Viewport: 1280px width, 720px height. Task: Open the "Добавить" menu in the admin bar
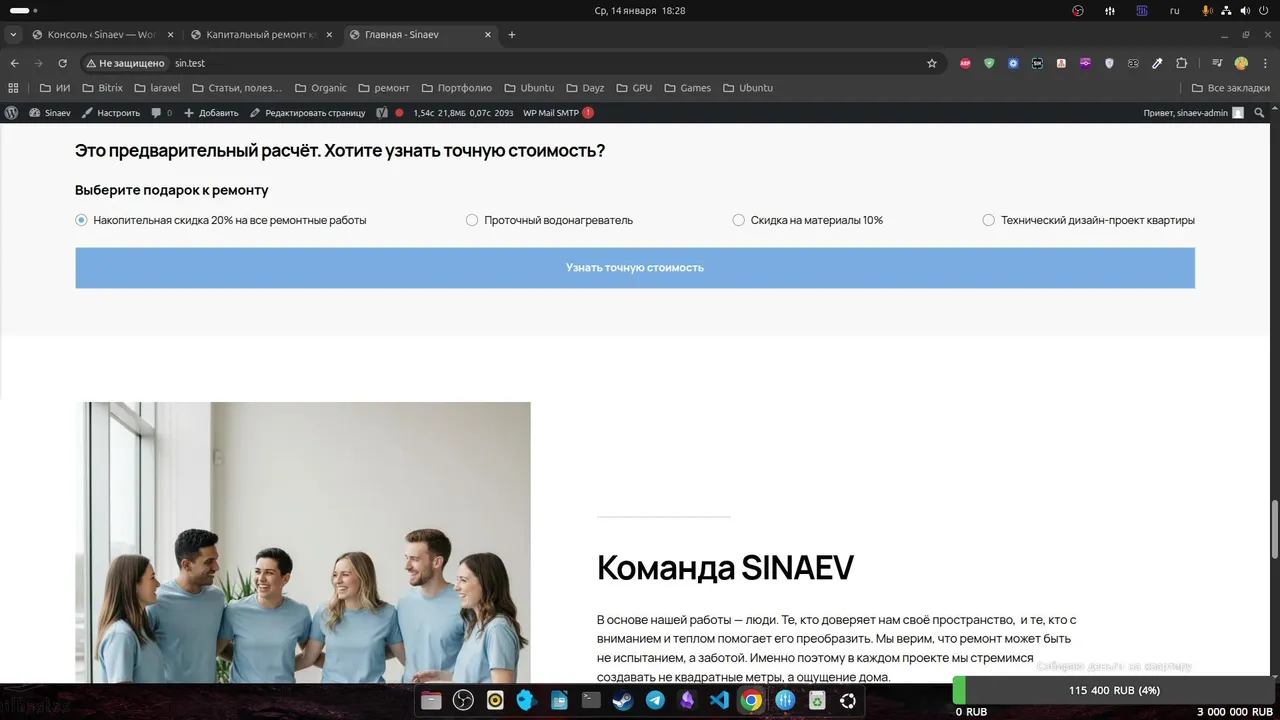point(211,113)
